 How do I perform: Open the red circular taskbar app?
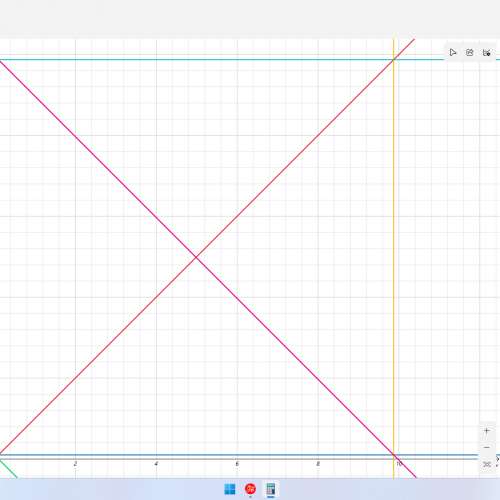(250, 489)
